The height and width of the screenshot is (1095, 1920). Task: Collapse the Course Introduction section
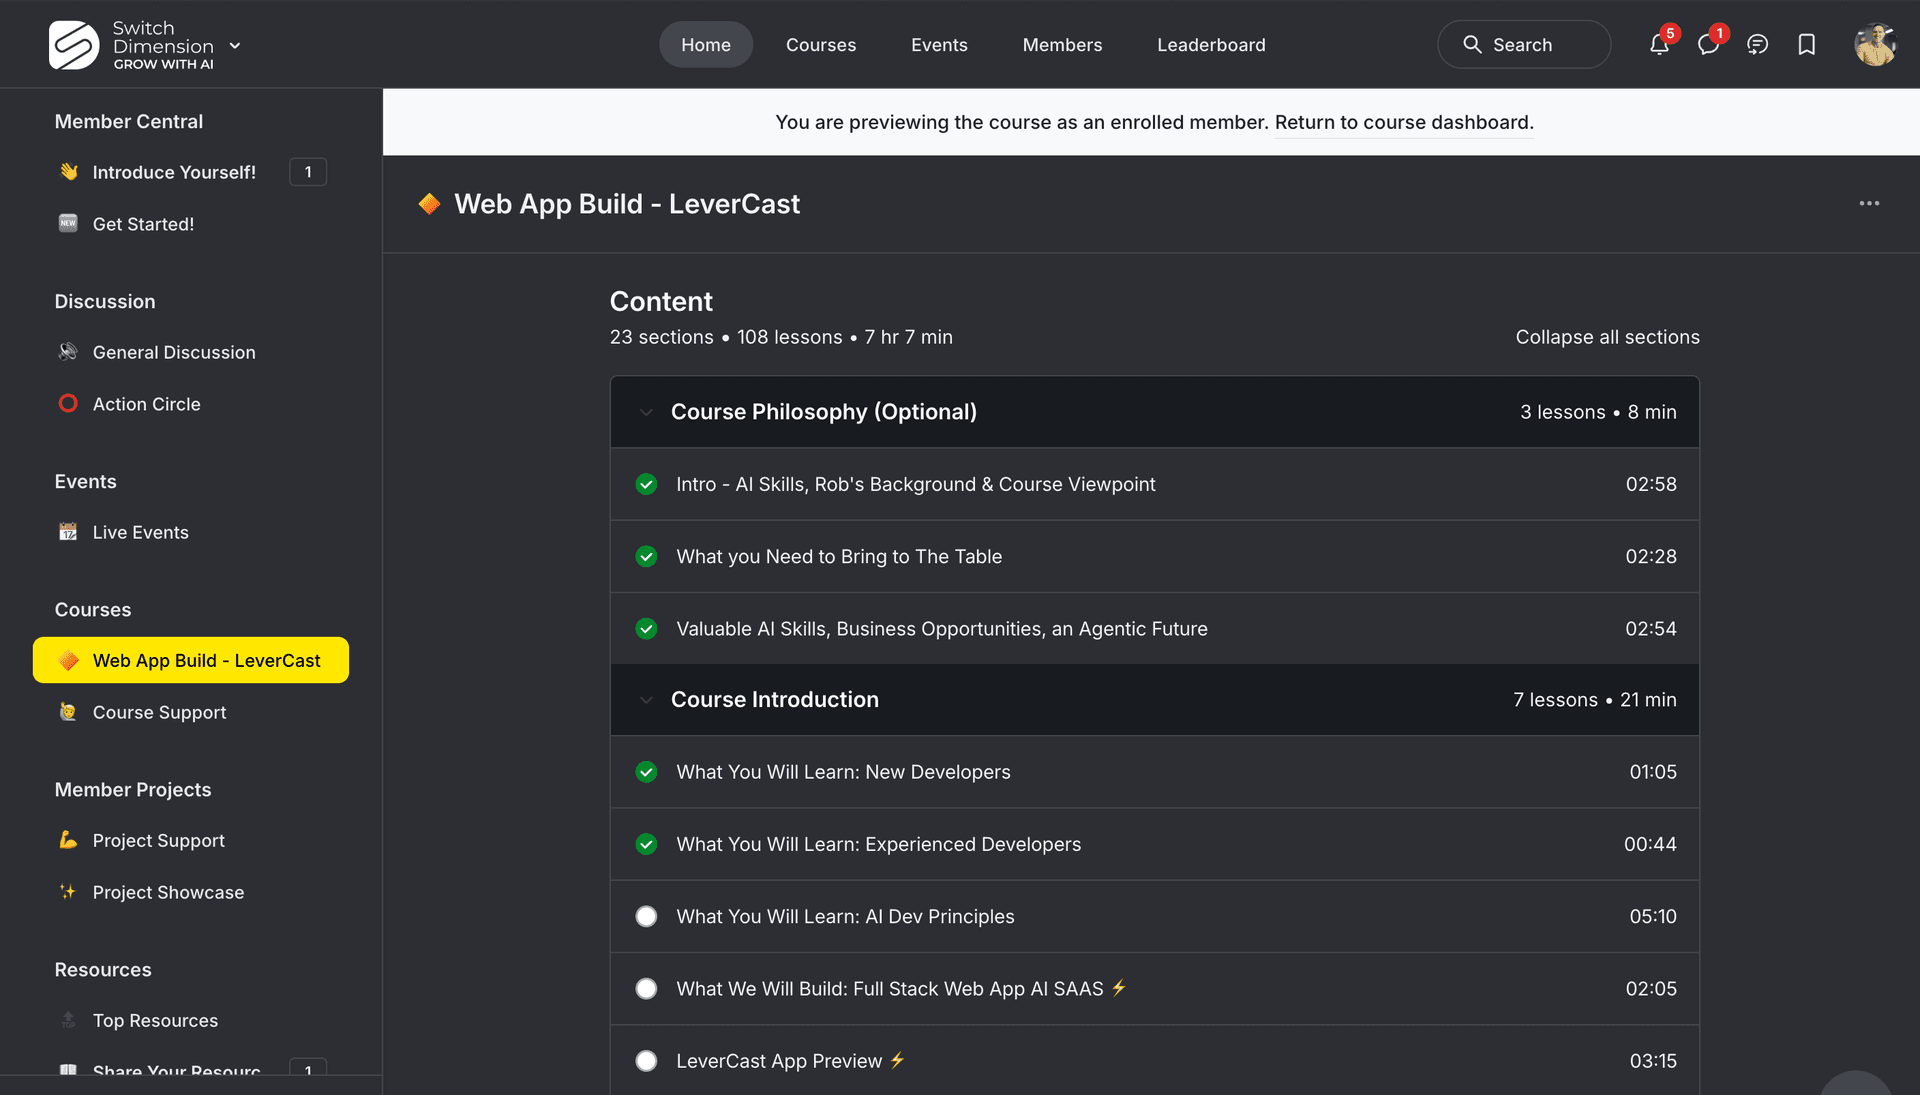(x=645, y=700)
